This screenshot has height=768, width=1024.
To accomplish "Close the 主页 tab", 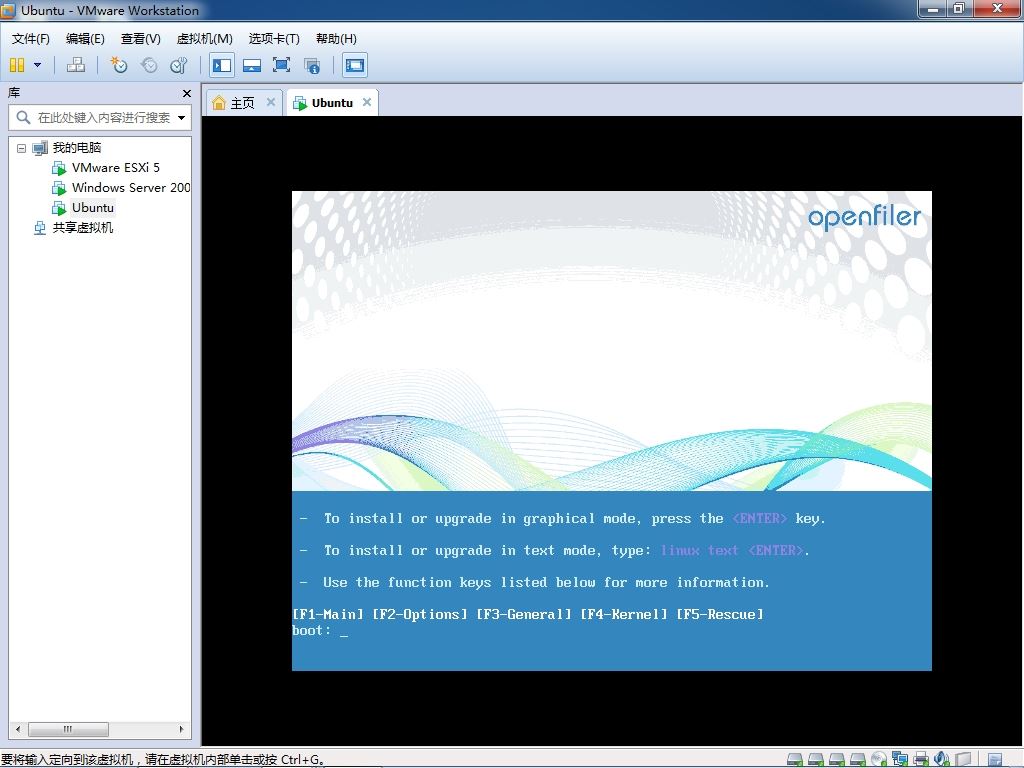I will click(x=270, y=102).
